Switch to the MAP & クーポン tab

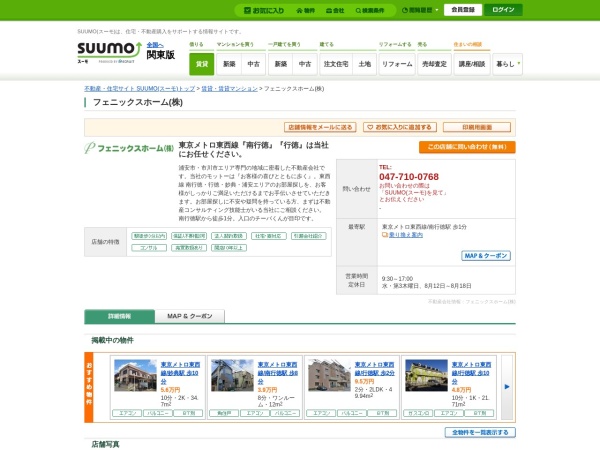[190, 316]
